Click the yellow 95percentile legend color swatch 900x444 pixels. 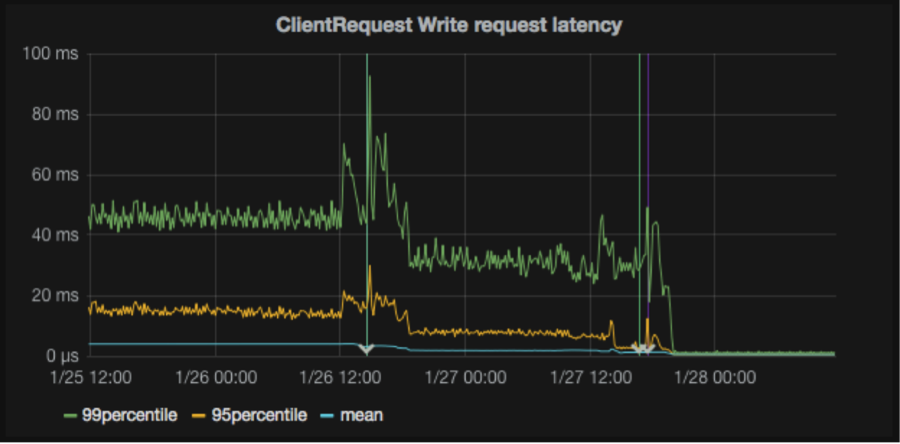click(200, 415)
